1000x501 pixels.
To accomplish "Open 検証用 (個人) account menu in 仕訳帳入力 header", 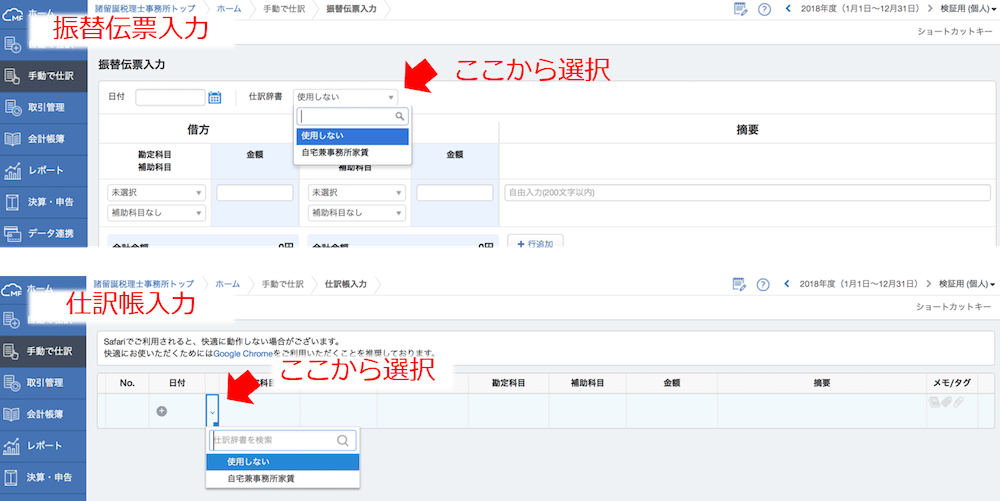I will coord(968,284).
